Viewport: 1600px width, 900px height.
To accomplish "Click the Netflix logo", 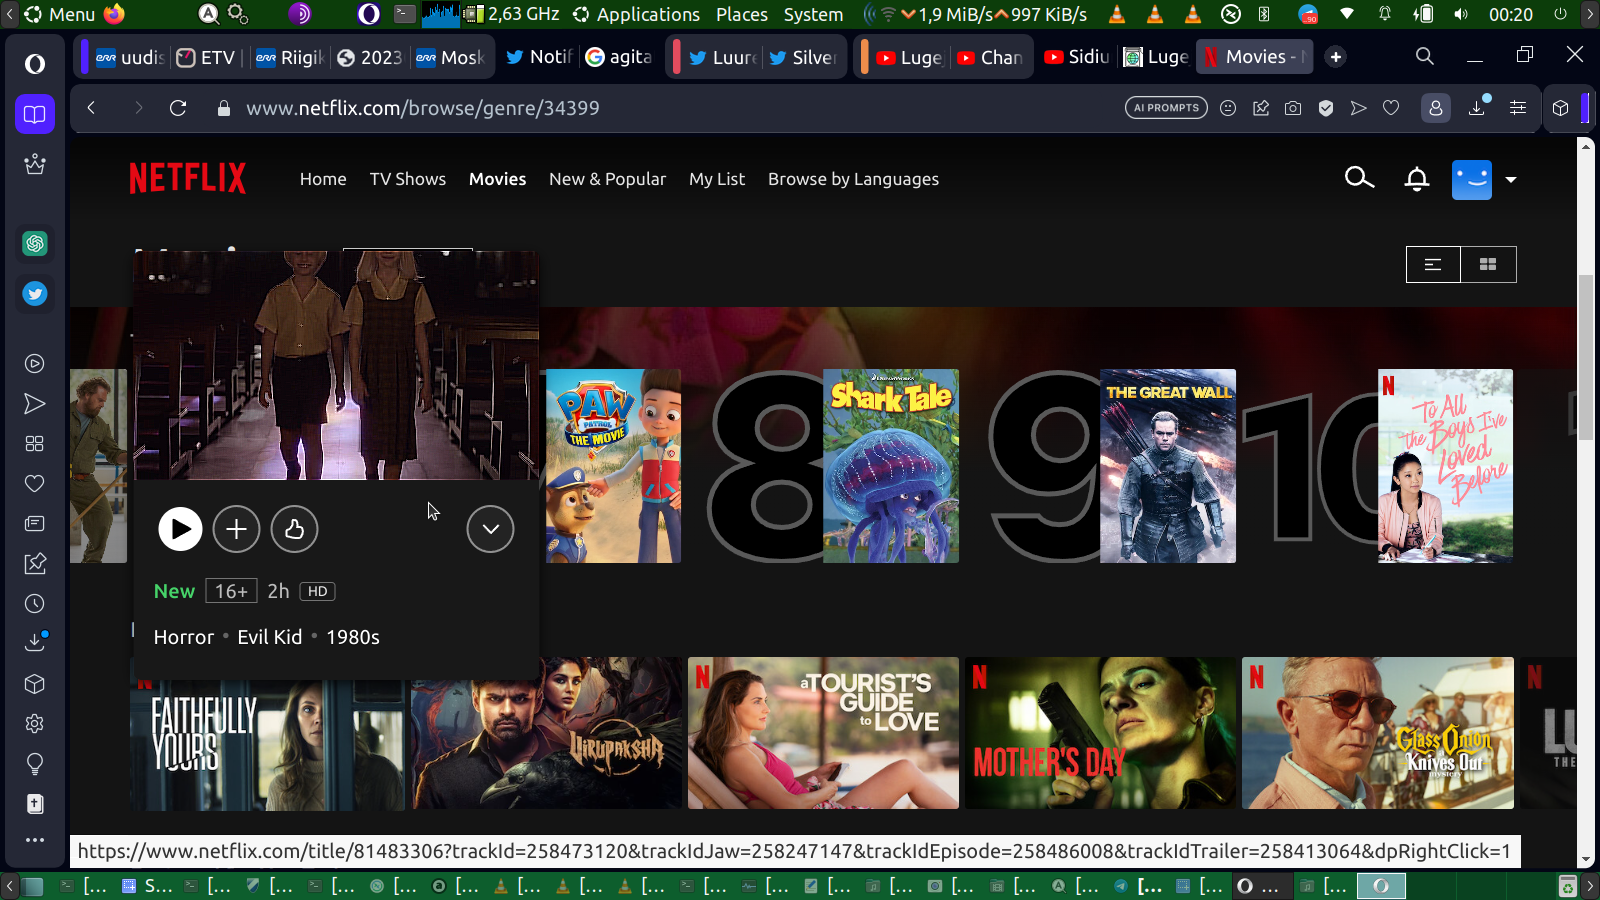I will coord(187,178).
